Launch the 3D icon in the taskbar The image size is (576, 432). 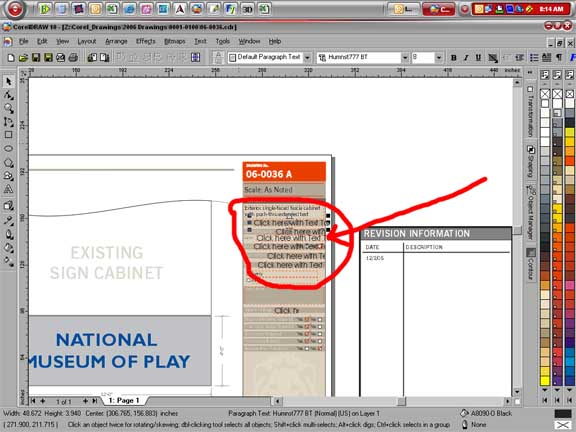coord(247,9)
